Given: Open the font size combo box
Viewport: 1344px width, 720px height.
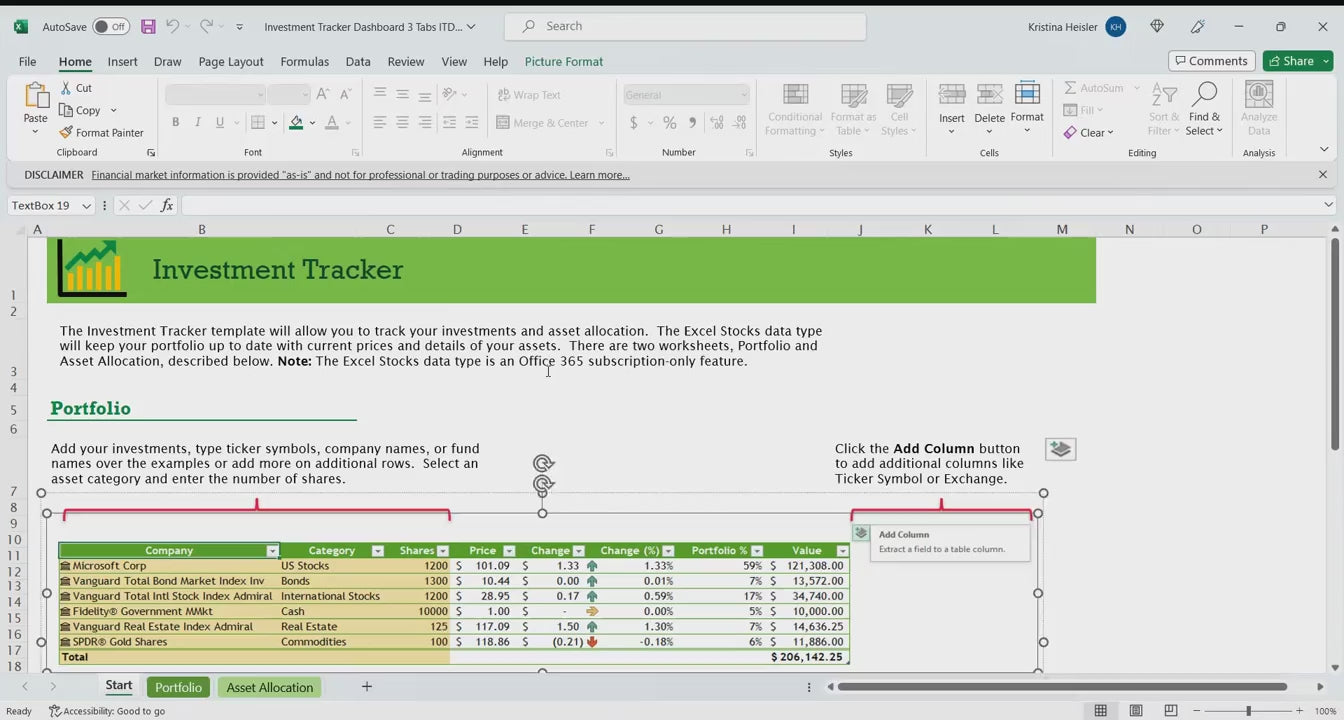Looking at the screenshot, I should coord(289,95).
